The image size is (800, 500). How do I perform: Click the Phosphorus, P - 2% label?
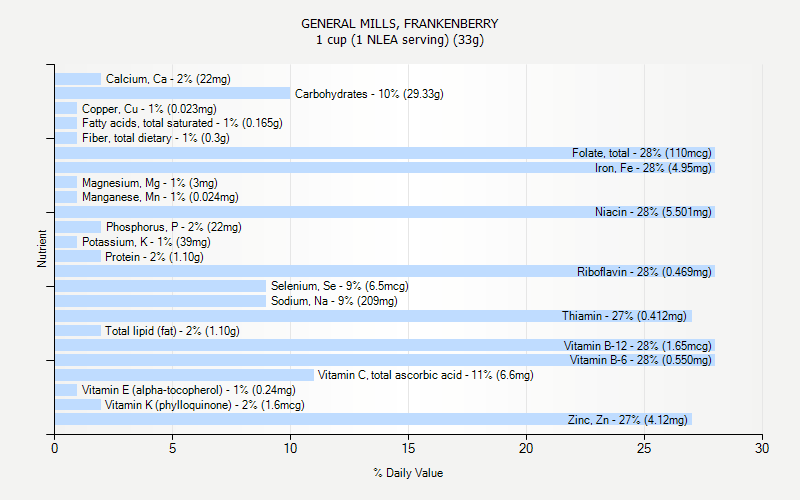tap(173, 227)
